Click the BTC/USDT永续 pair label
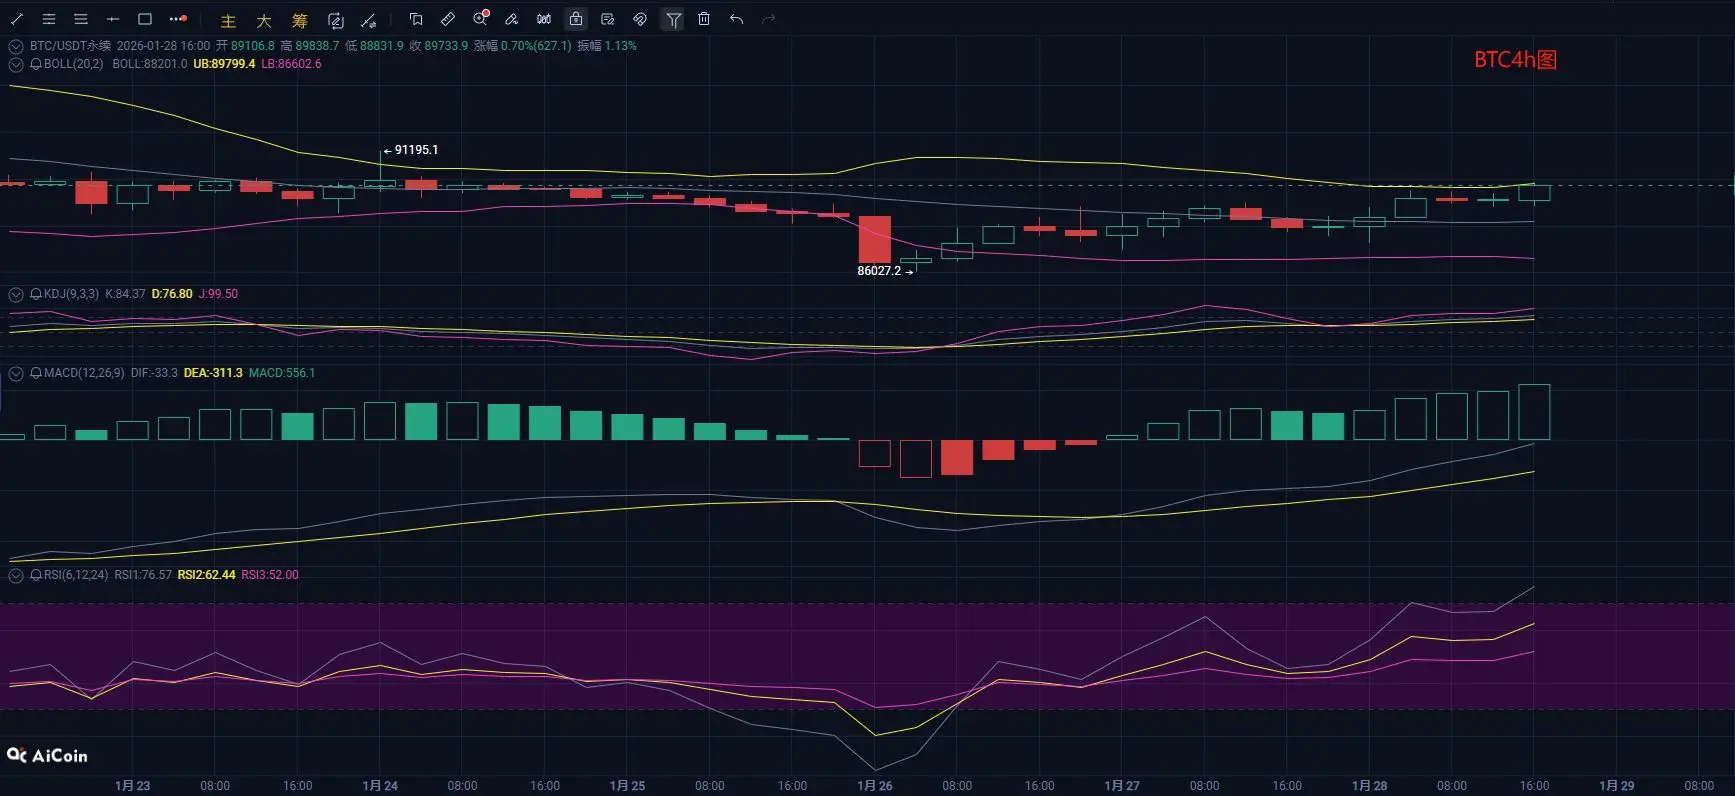 point(70,46)
